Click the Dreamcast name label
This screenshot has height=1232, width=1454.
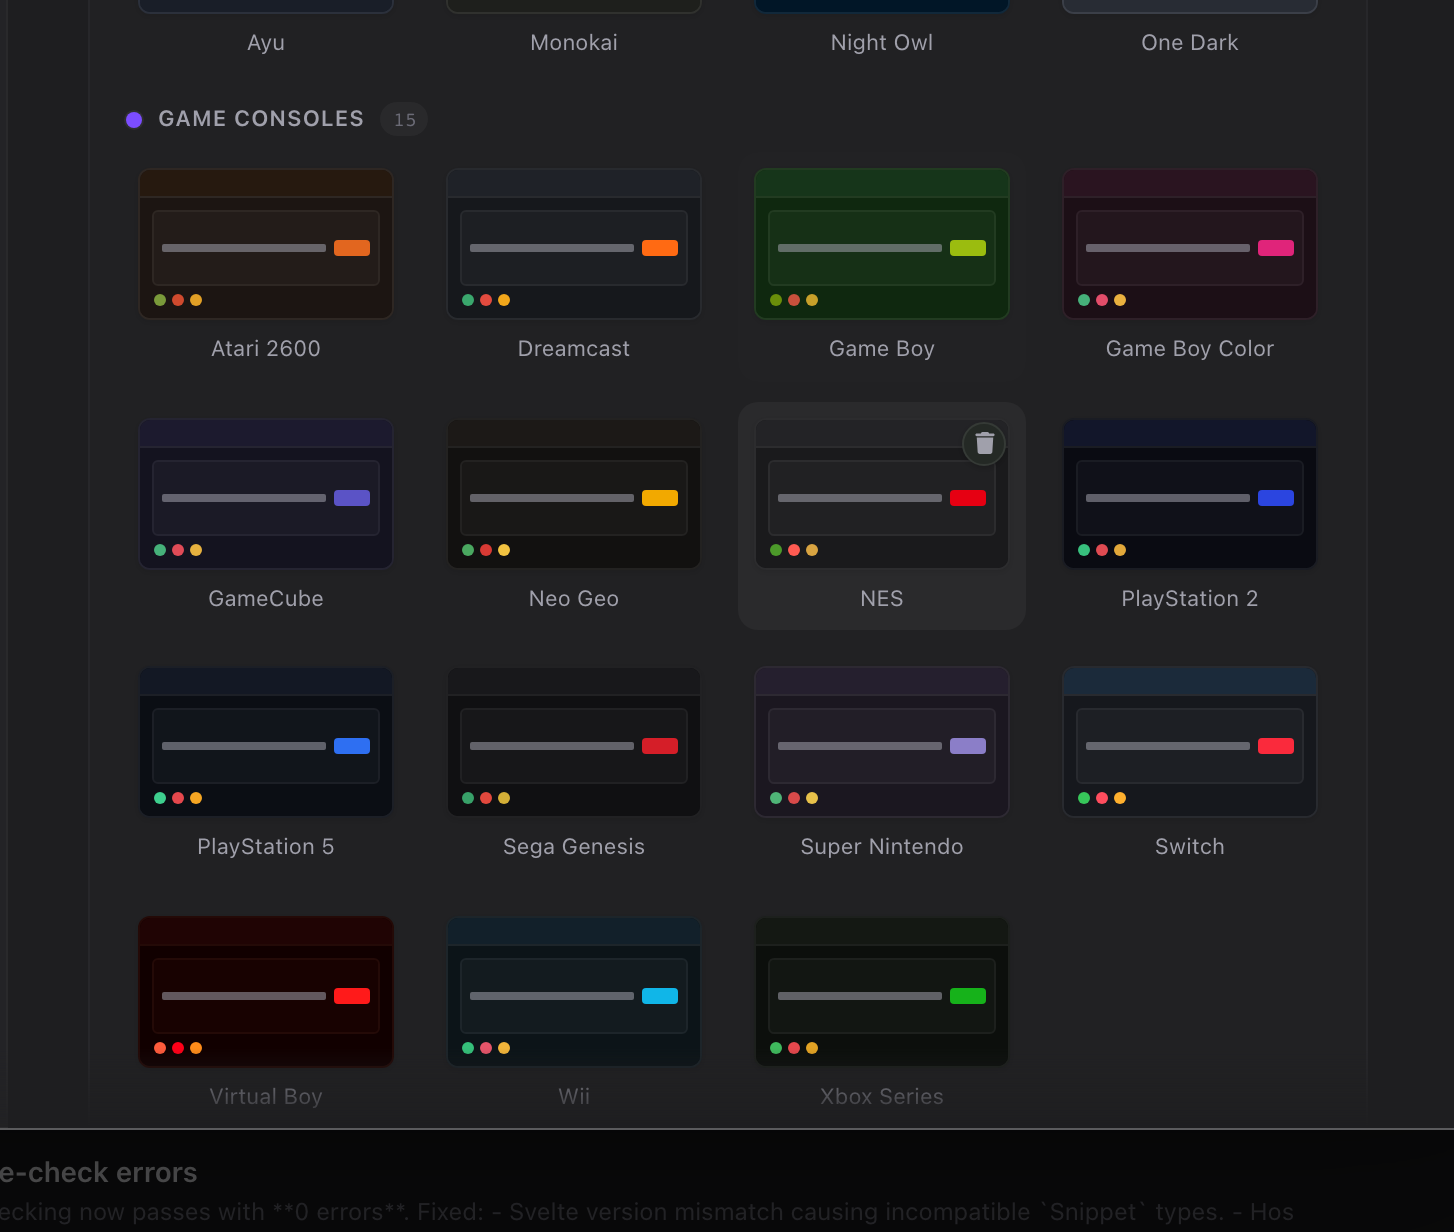coord(574,348)
